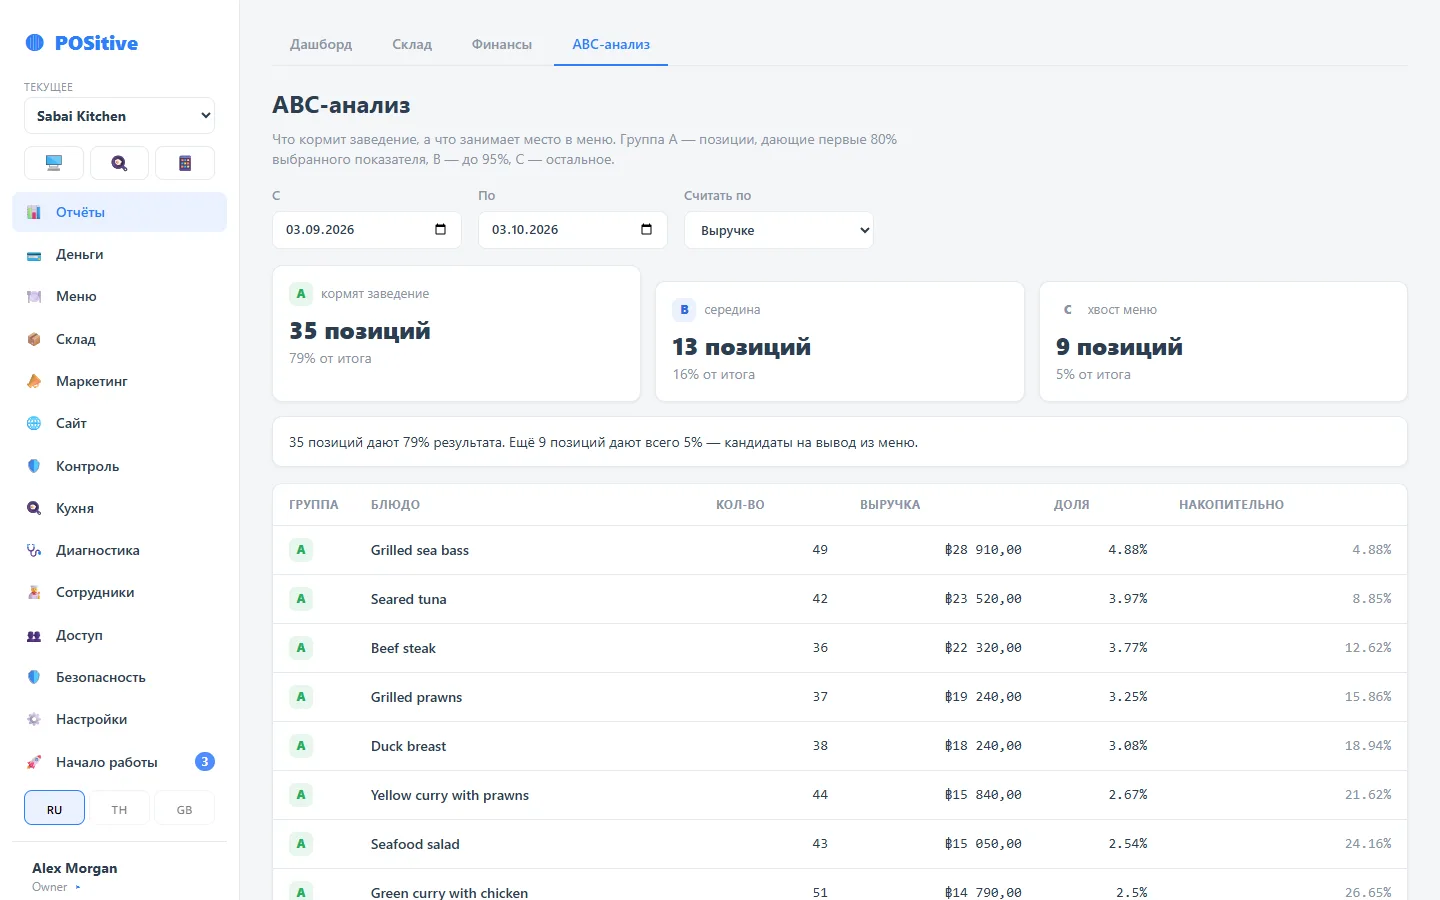Open the Диагностика section
The image size is (1440, 900).
(x=119, y=550)
